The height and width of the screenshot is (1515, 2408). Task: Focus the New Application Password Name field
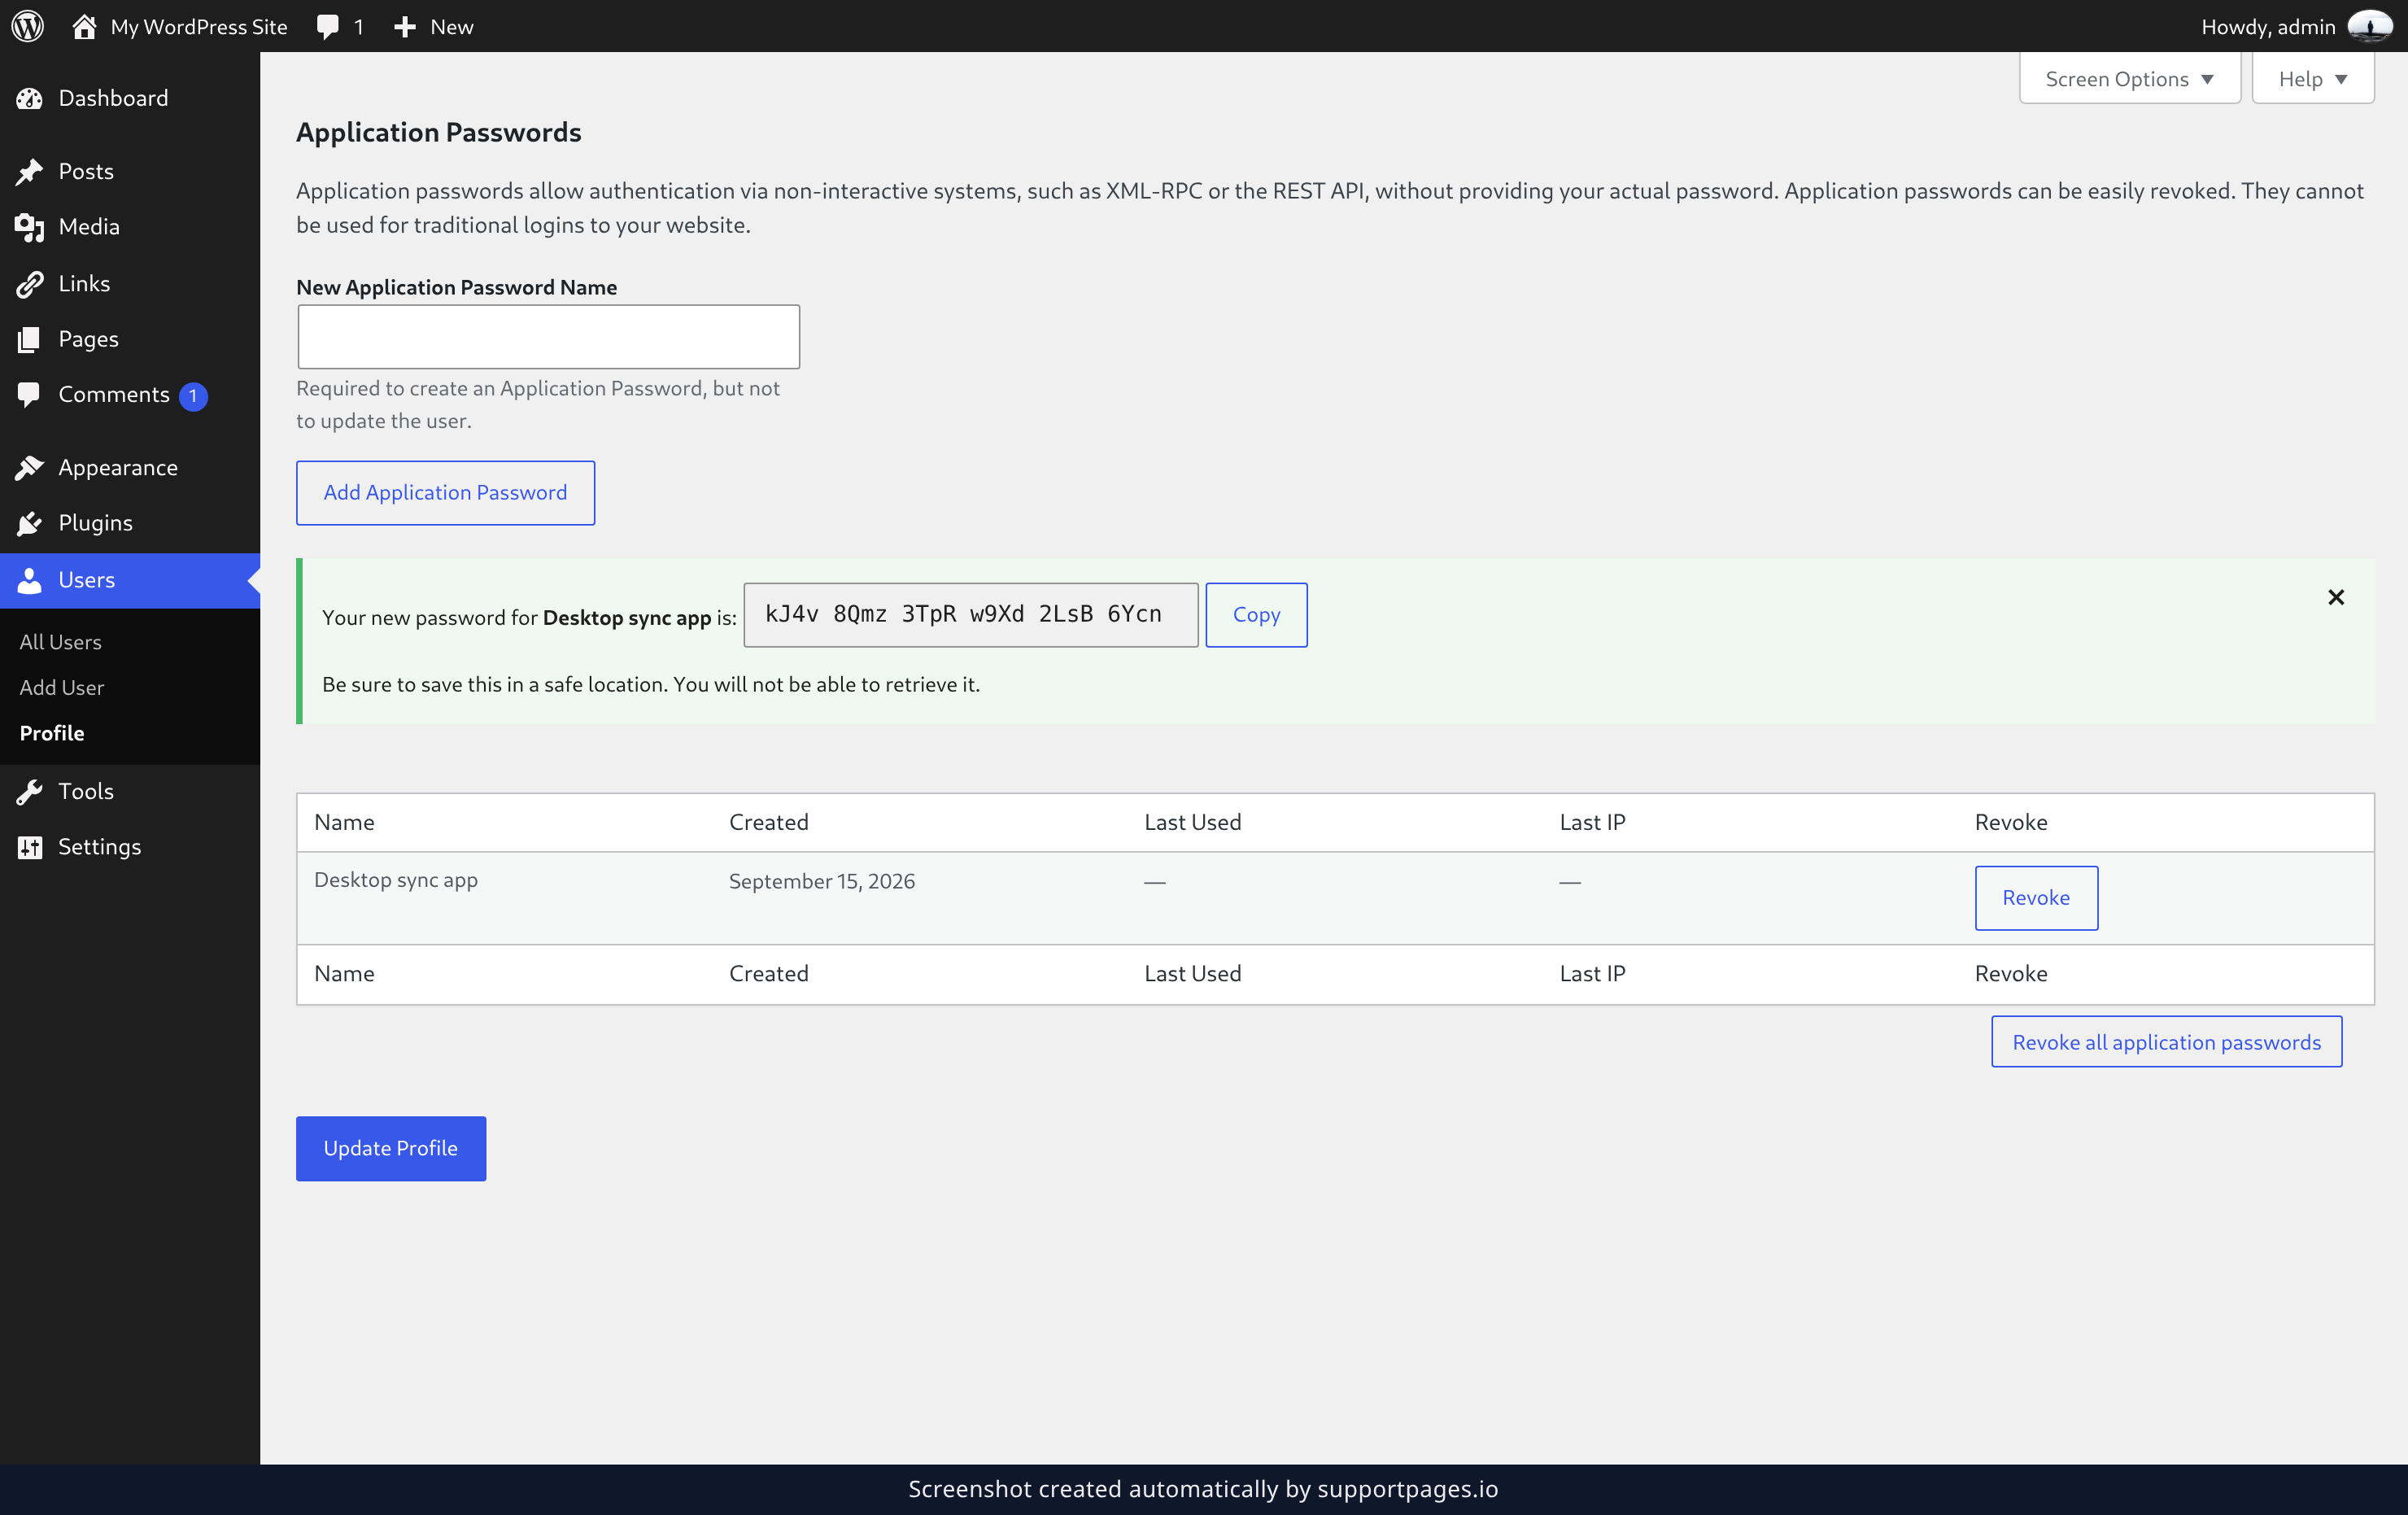click(x=548, y=336)
